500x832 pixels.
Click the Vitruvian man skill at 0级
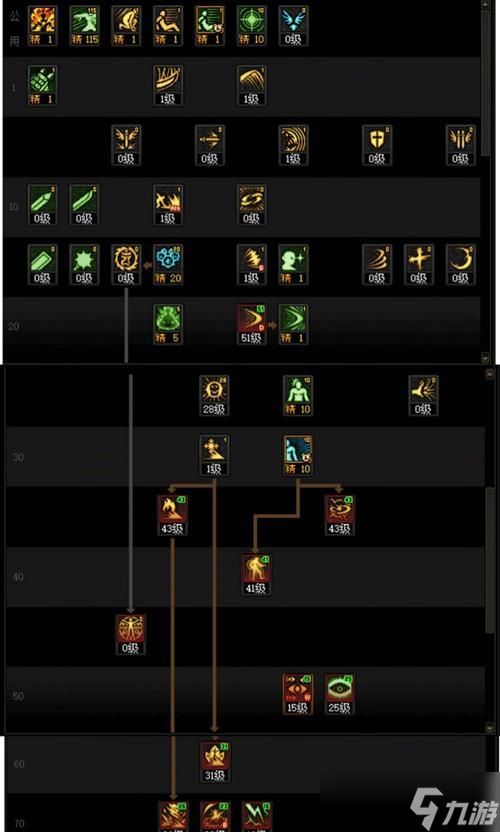point(131,635)
